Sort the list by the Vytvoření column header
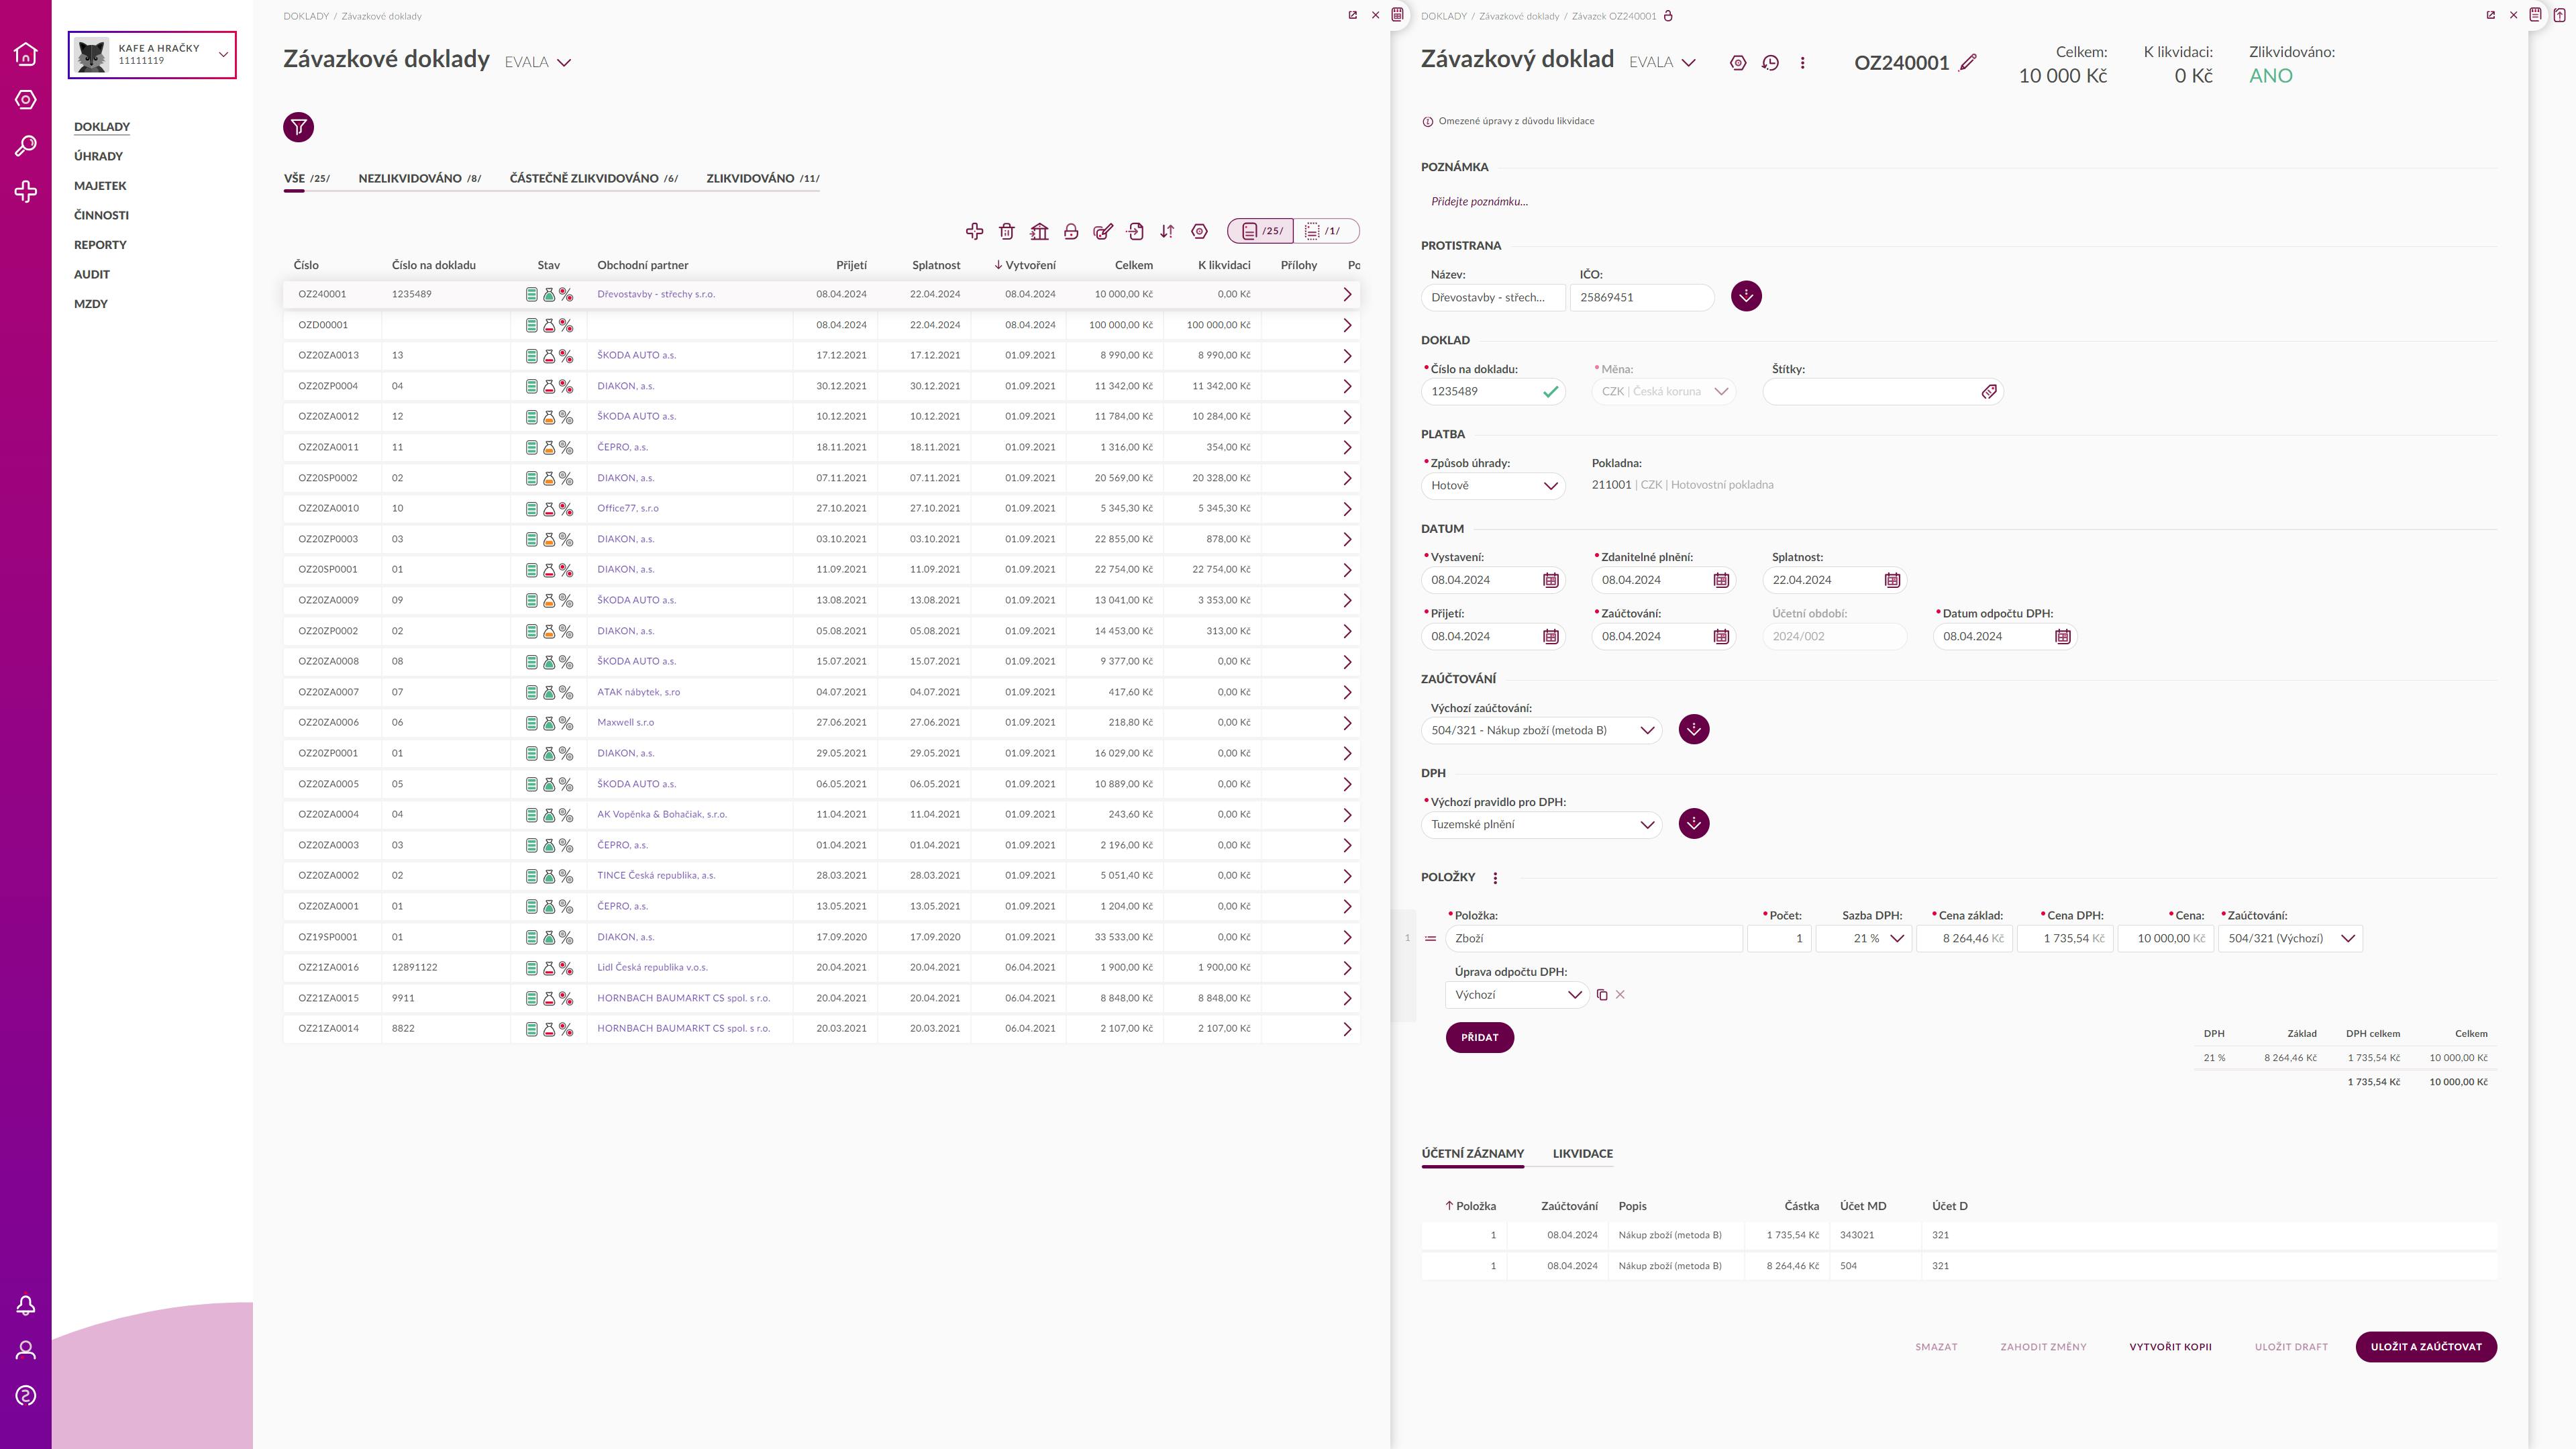This screenshot has width=2576, height=1449. [x=1025, y=265]
